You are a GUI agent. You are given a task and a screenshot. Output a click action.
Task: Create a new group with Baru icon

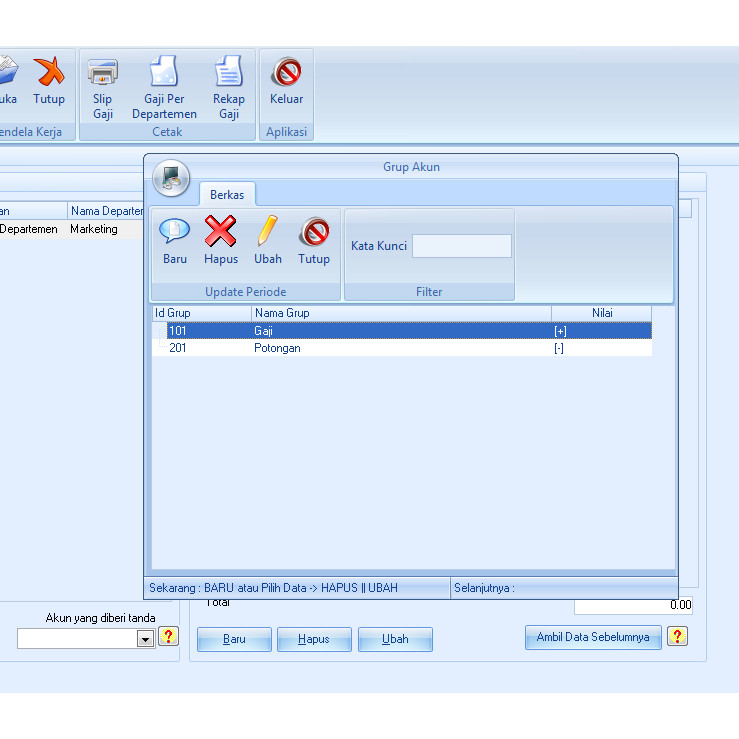coord(174,240)
